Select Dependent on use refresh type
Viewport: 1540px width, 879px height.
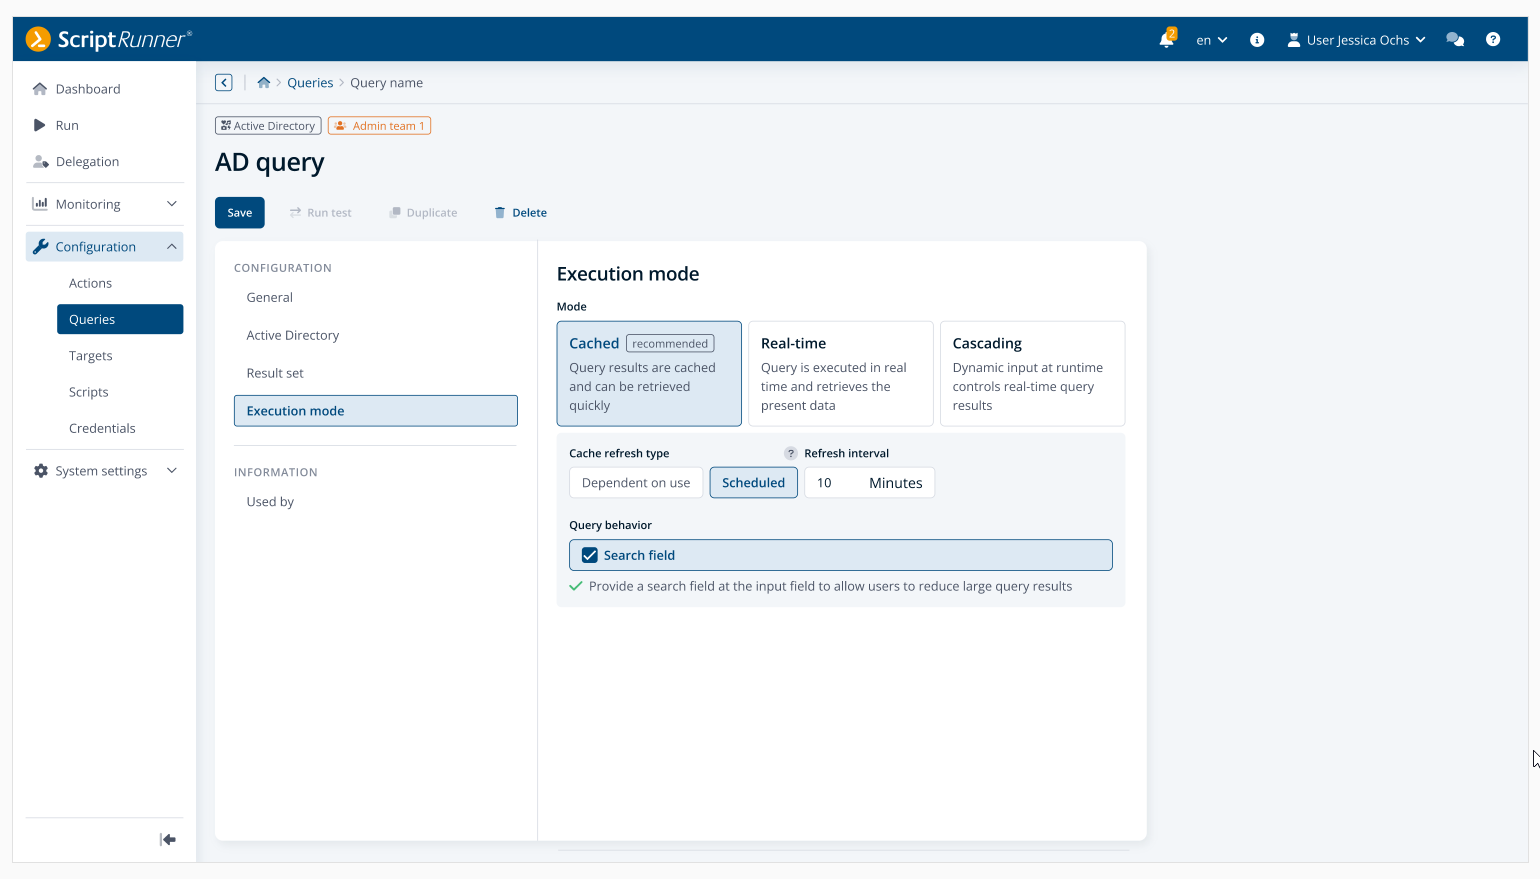[x=636, y=483]
